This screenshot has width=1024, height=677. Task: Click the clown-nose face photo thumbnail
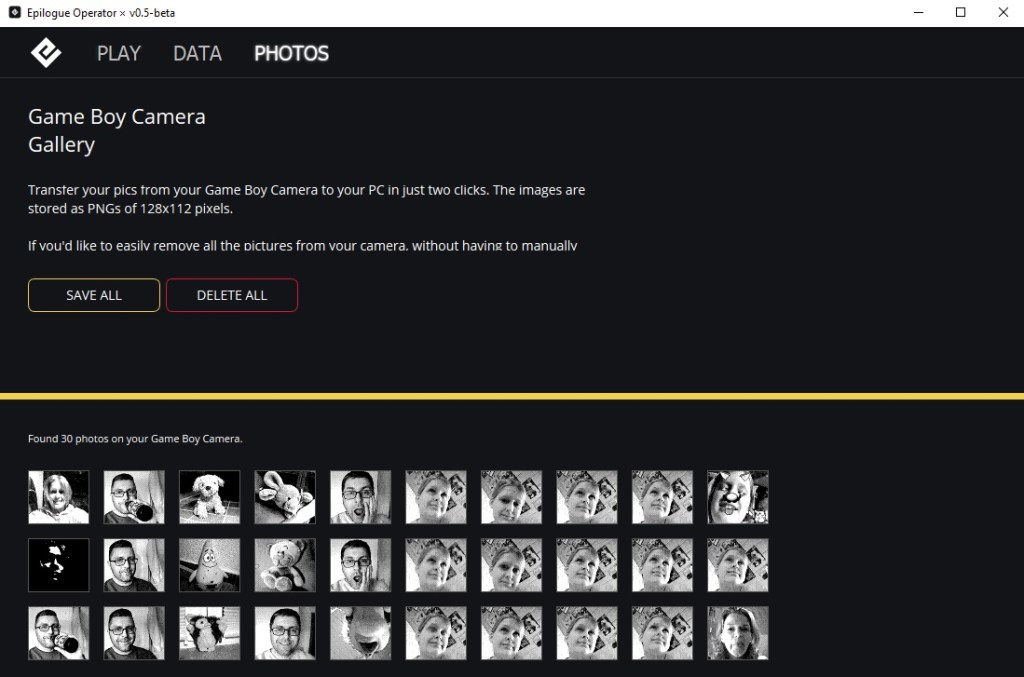click(x=738, y=497)
